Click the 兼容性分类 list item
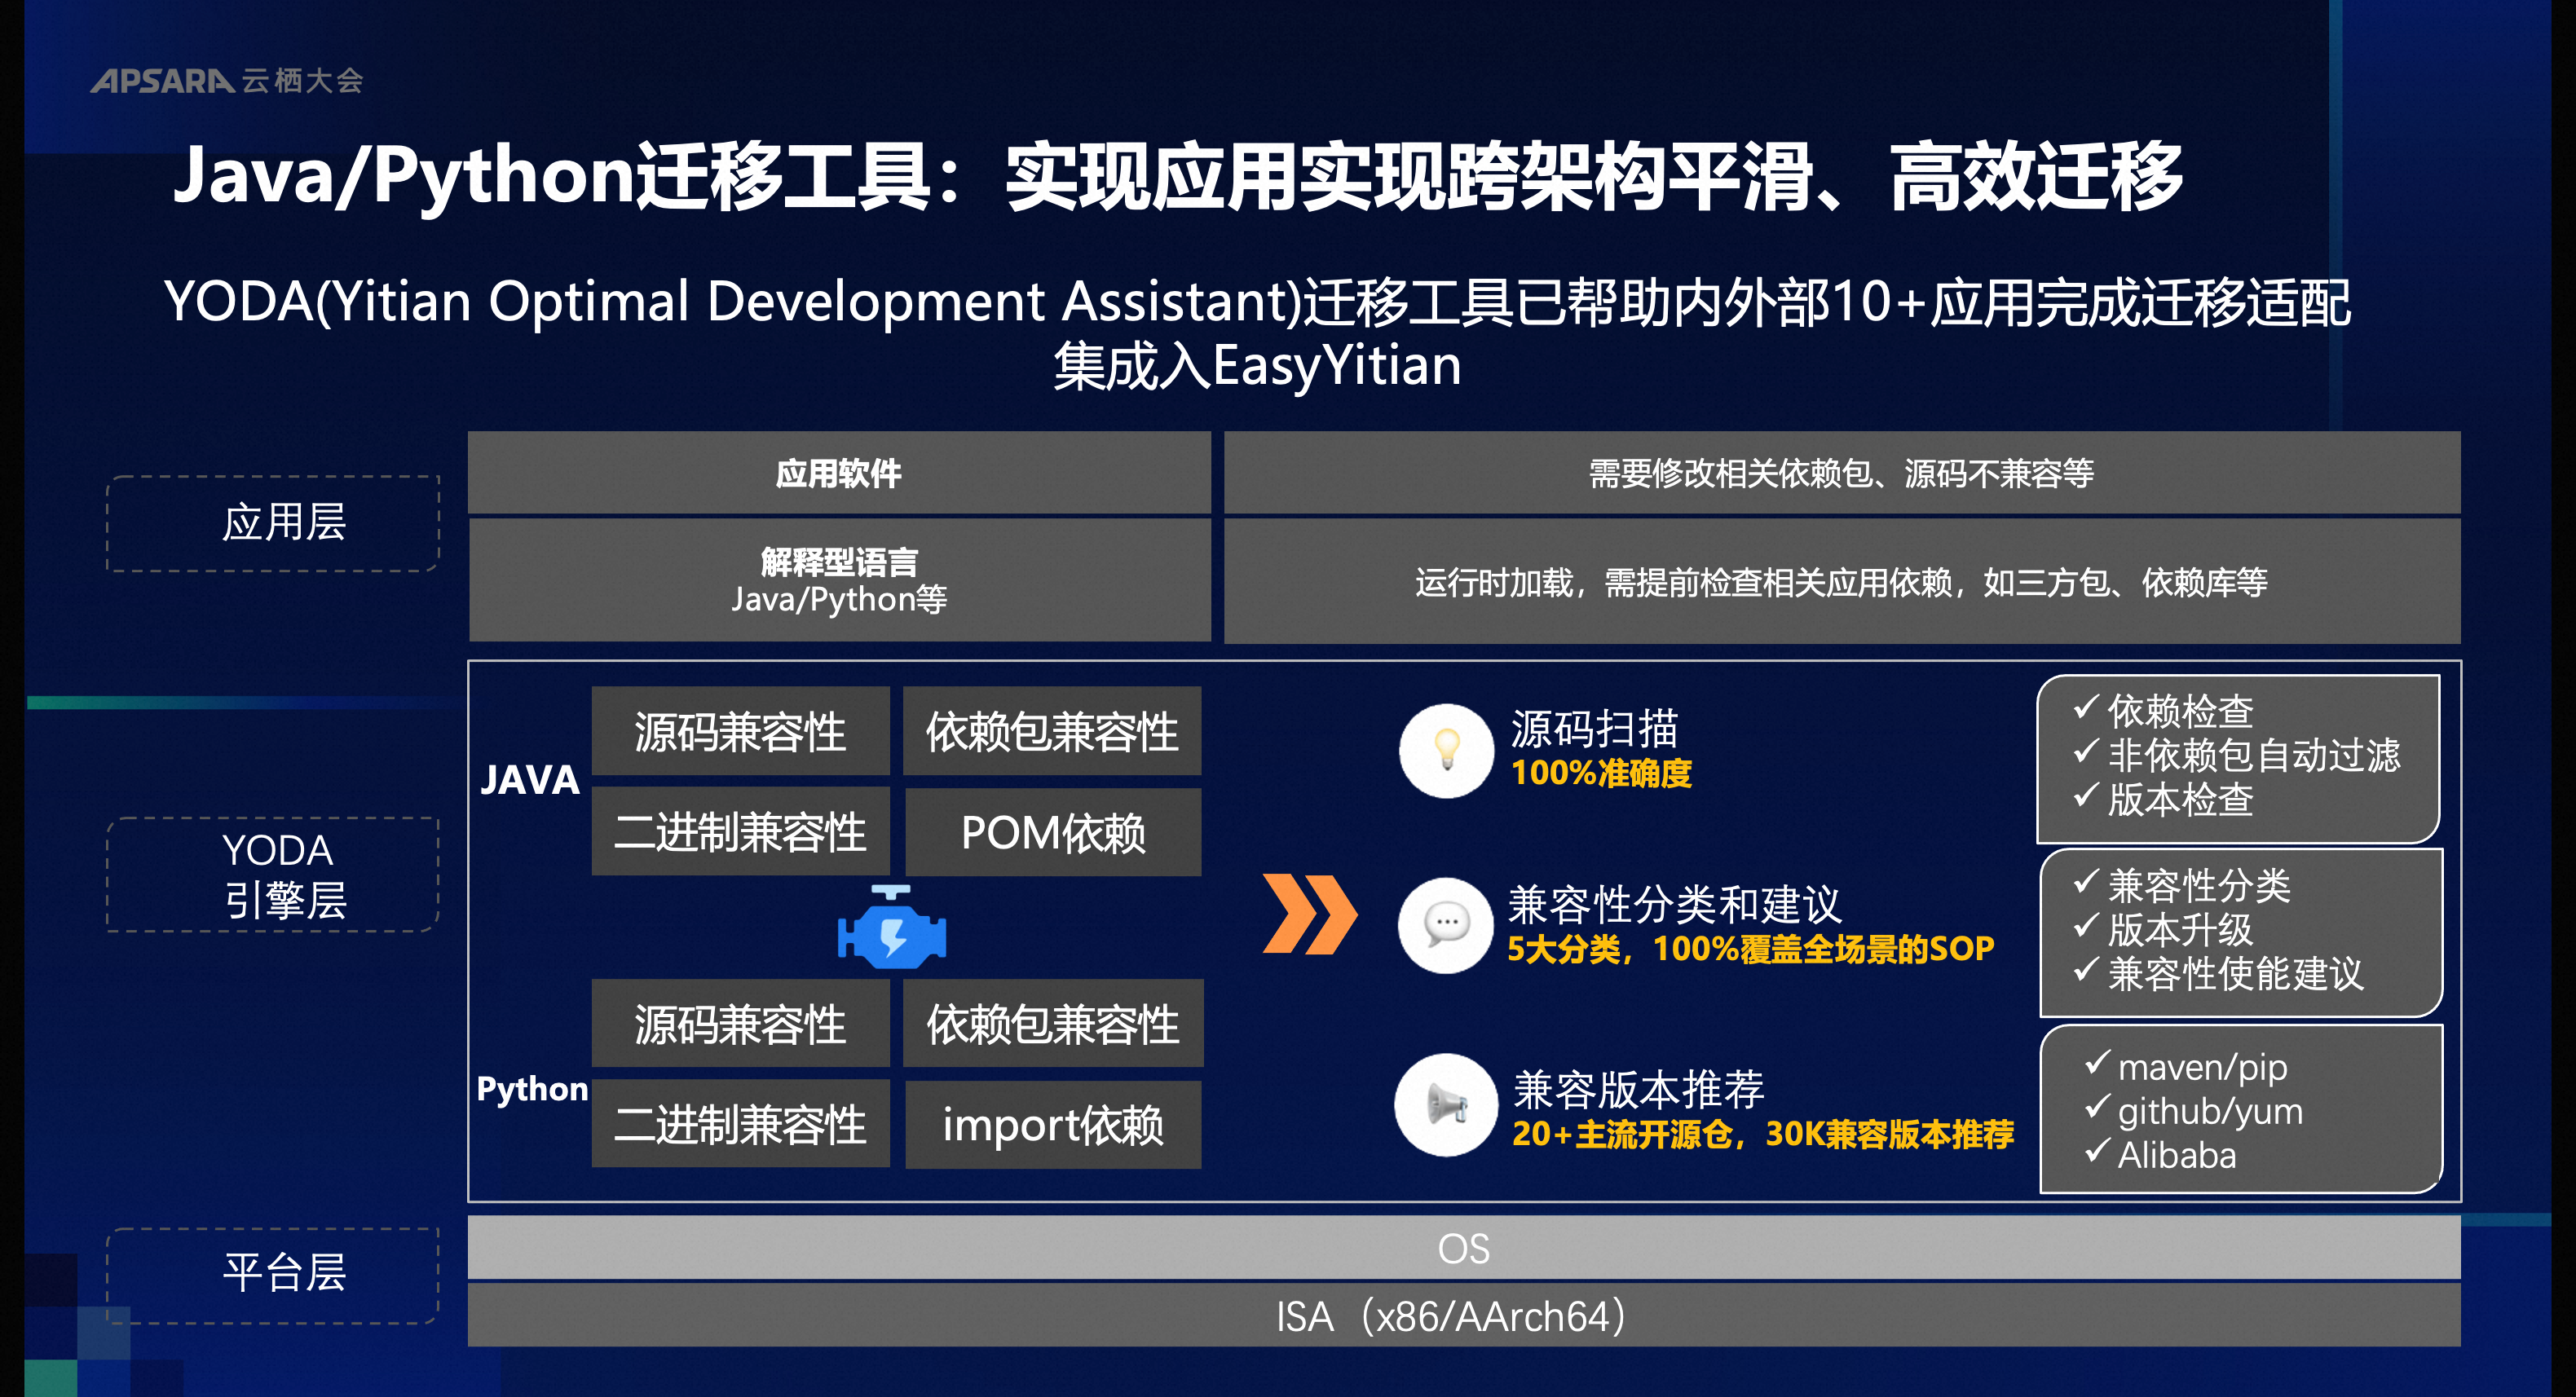Screen dimensions: 2576x1397 (x=2199, y=885)
